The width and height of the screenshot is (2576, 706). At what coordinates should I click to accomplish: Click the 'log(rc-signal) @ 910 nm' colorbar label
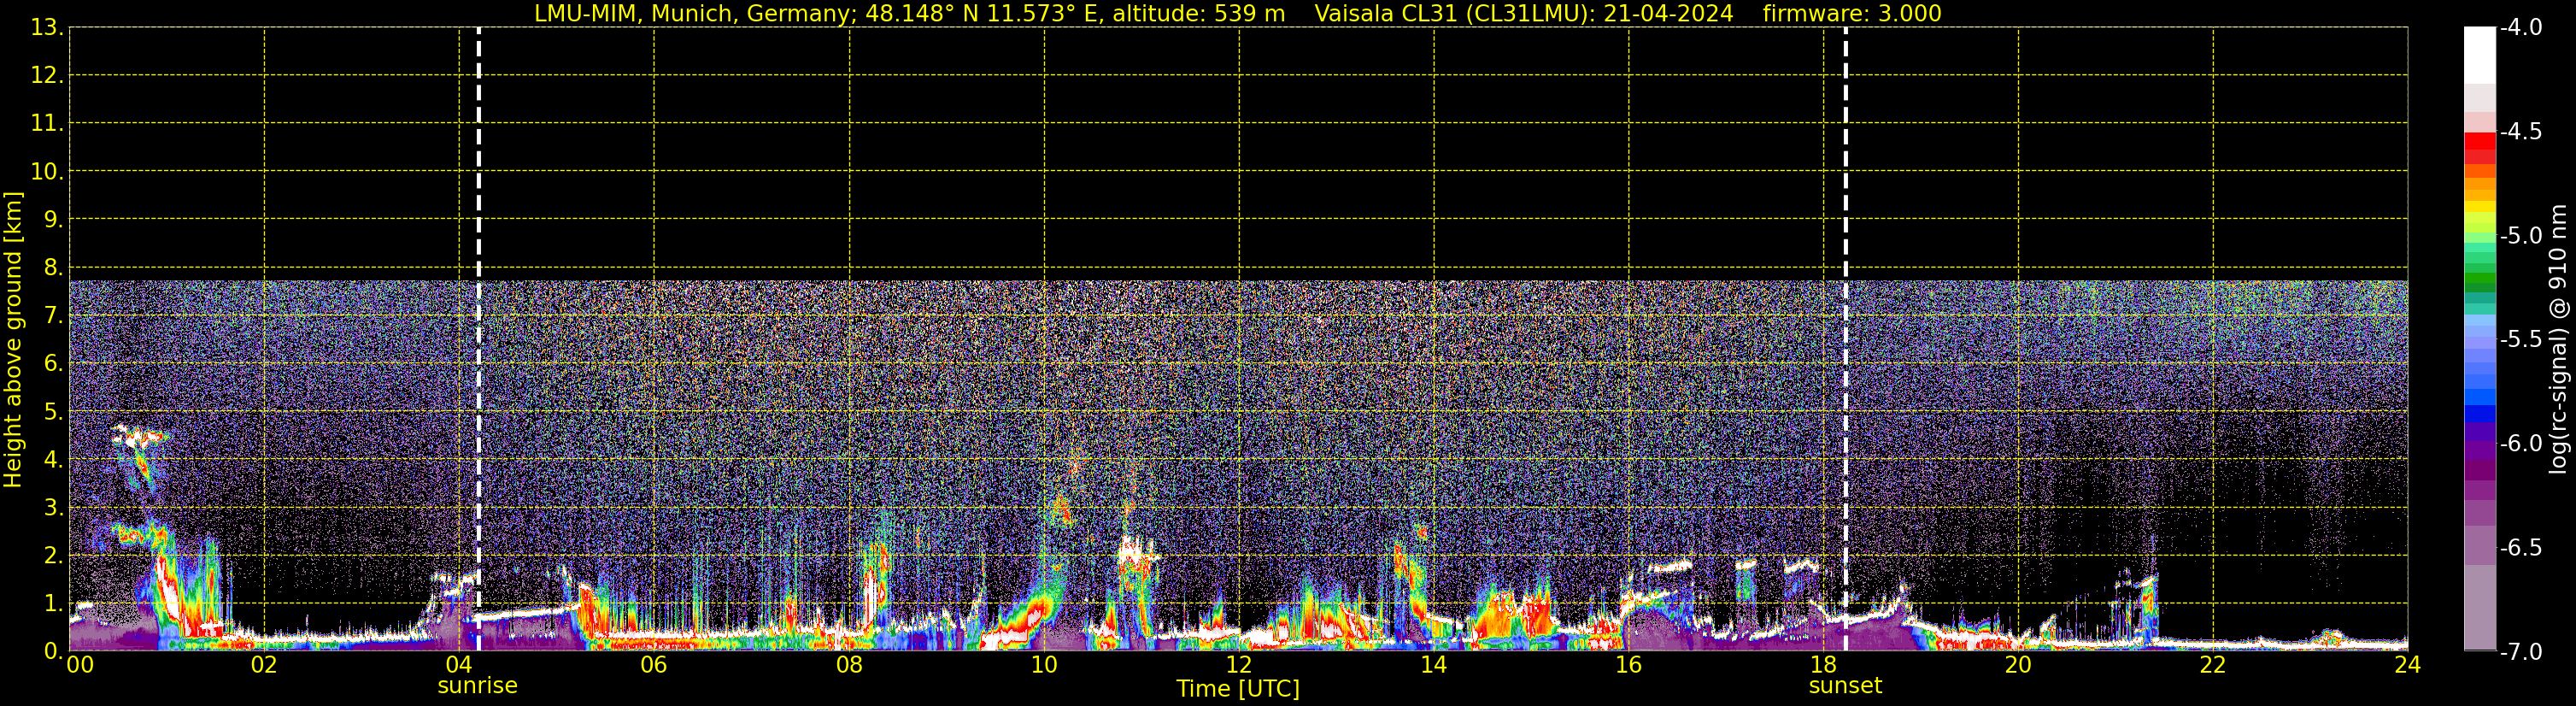coord(2559,340)
